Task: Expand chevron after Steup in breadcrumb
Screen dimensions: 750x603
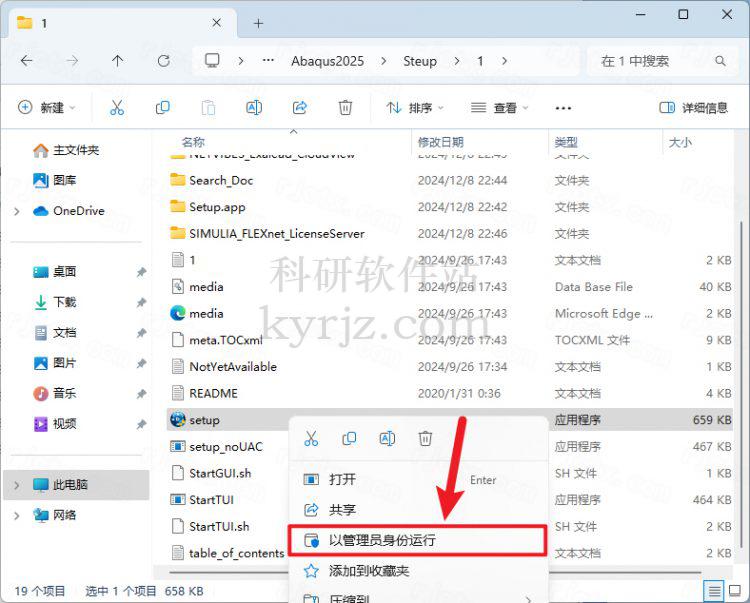Action: pos(457,61)
